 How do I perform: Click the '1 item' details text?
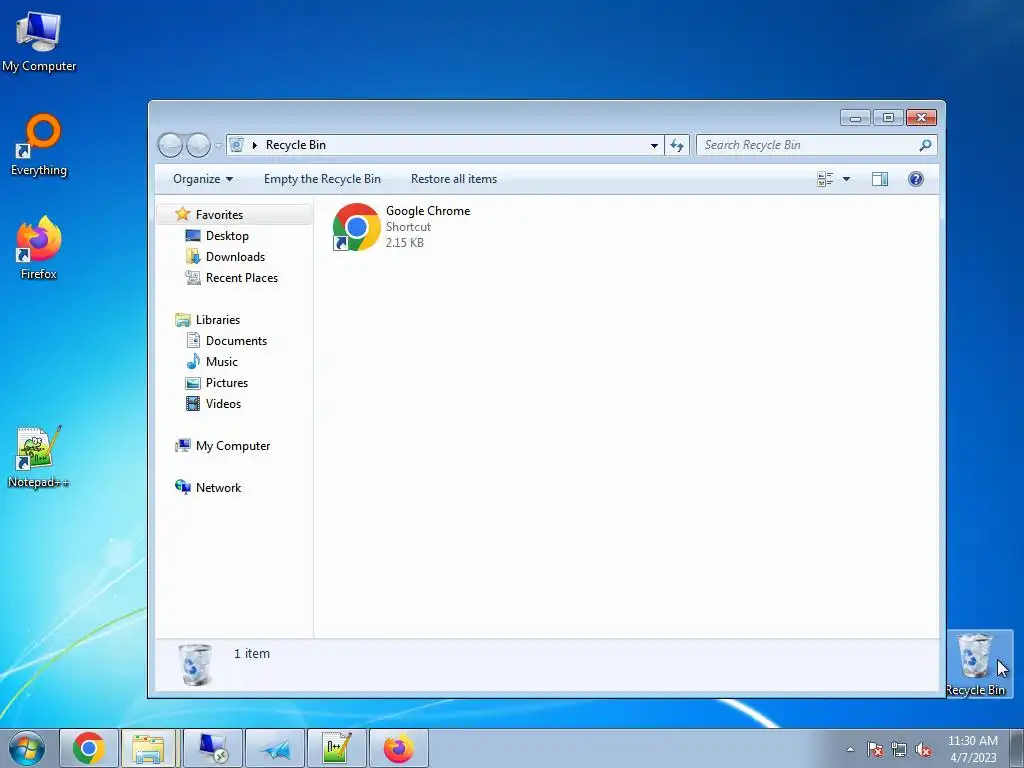click(252, 654)
